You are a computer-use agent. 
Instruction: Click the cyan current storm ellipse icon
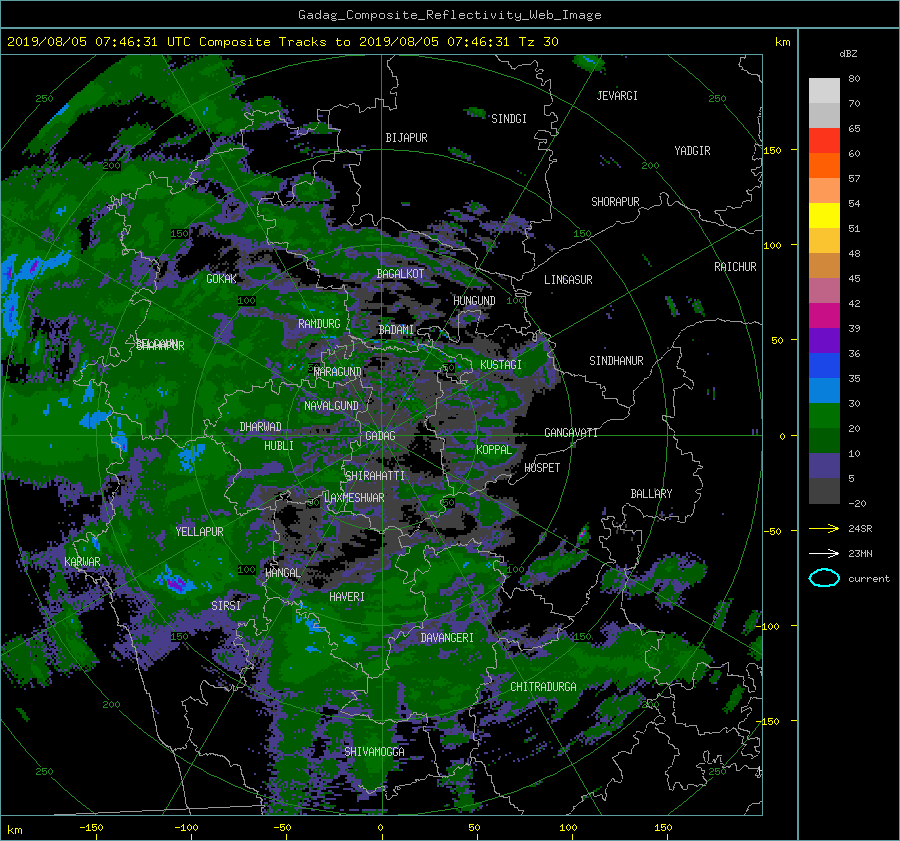click(x=824, y=578)
